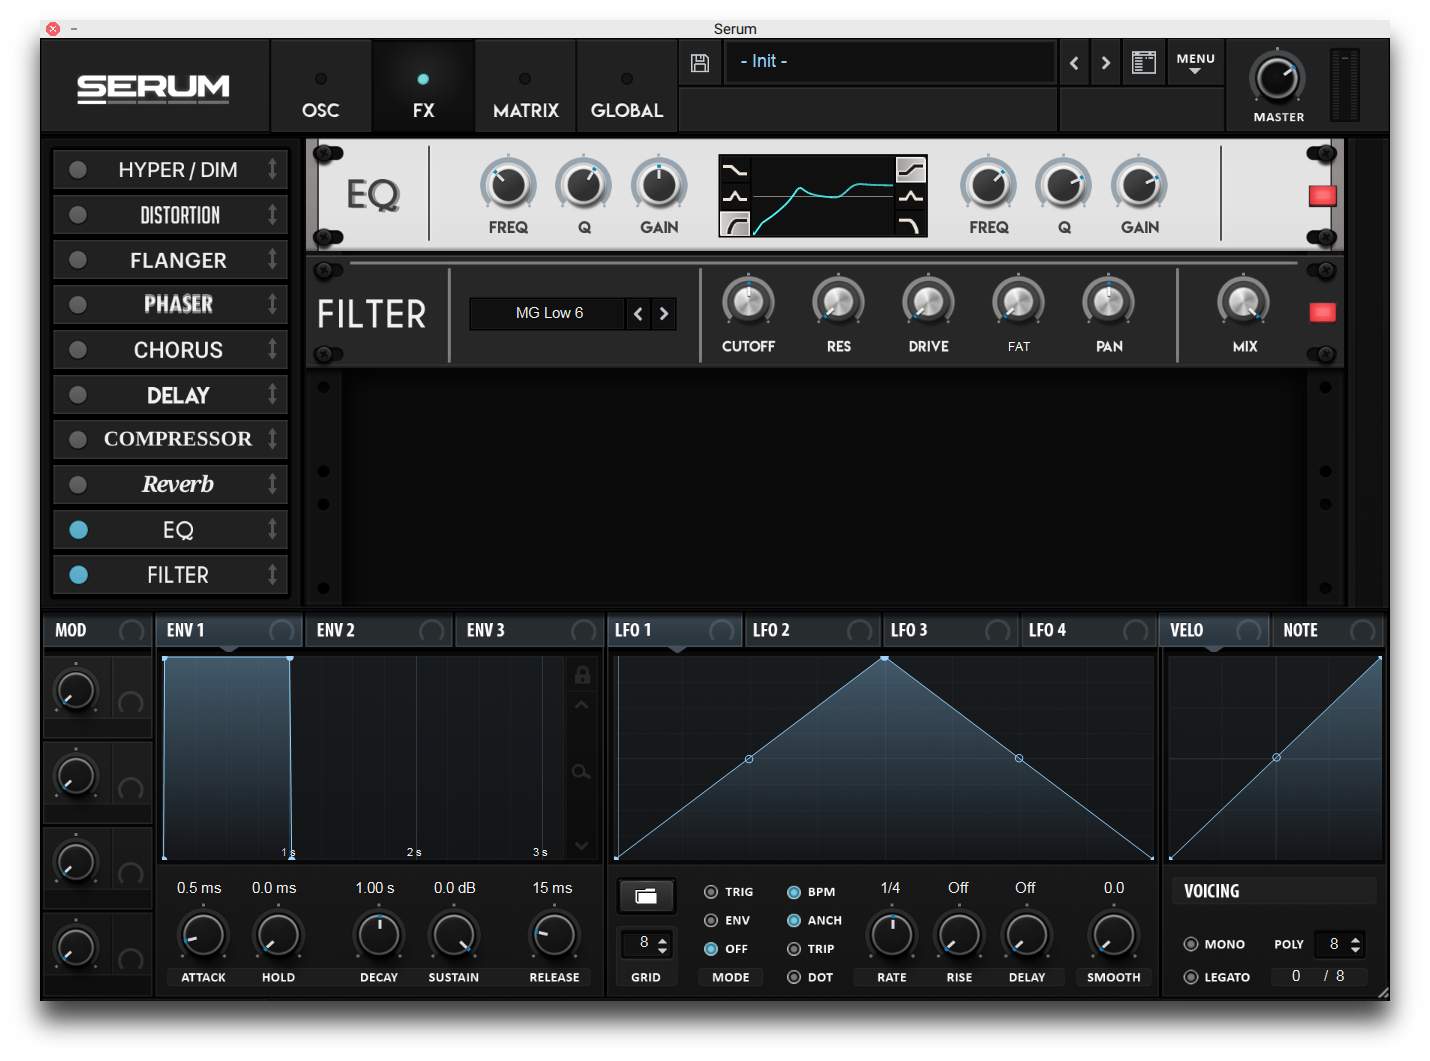Switch to the GLOBAL tab

tap(627, 88)
